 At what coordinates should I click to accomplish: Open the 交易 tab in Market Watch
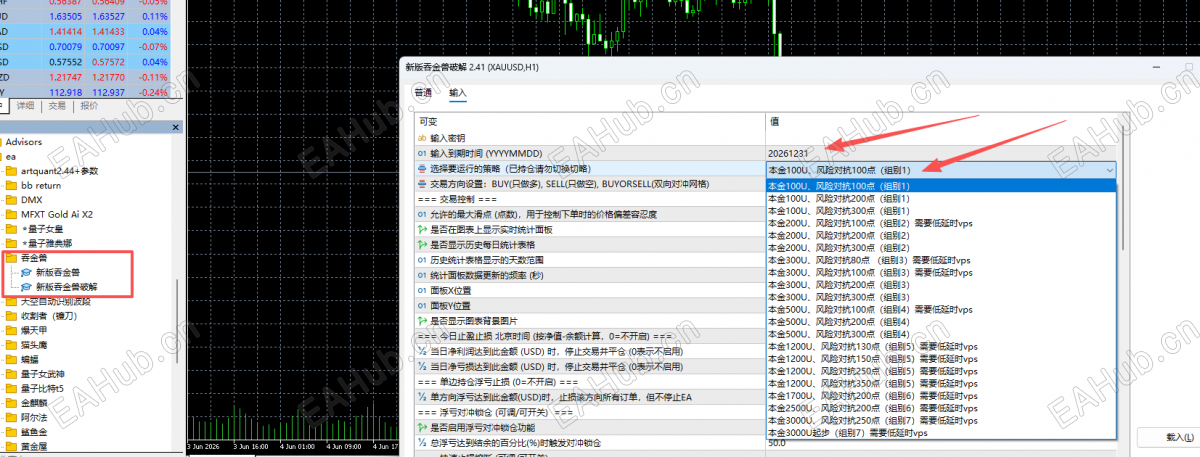pos(57,105)
